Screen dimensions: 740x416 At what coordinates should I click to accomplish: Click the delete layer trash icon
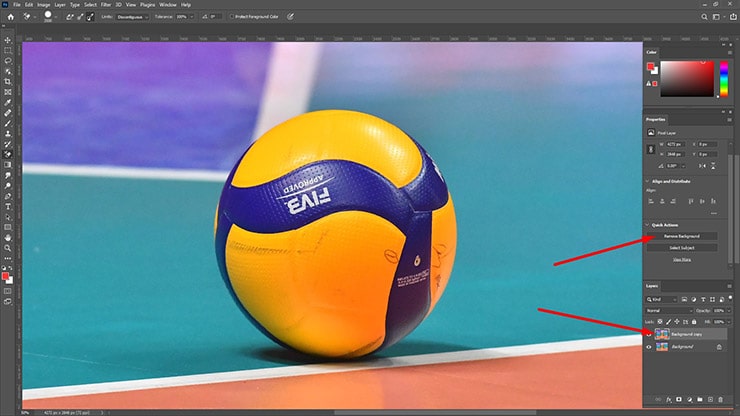[719, 399]
